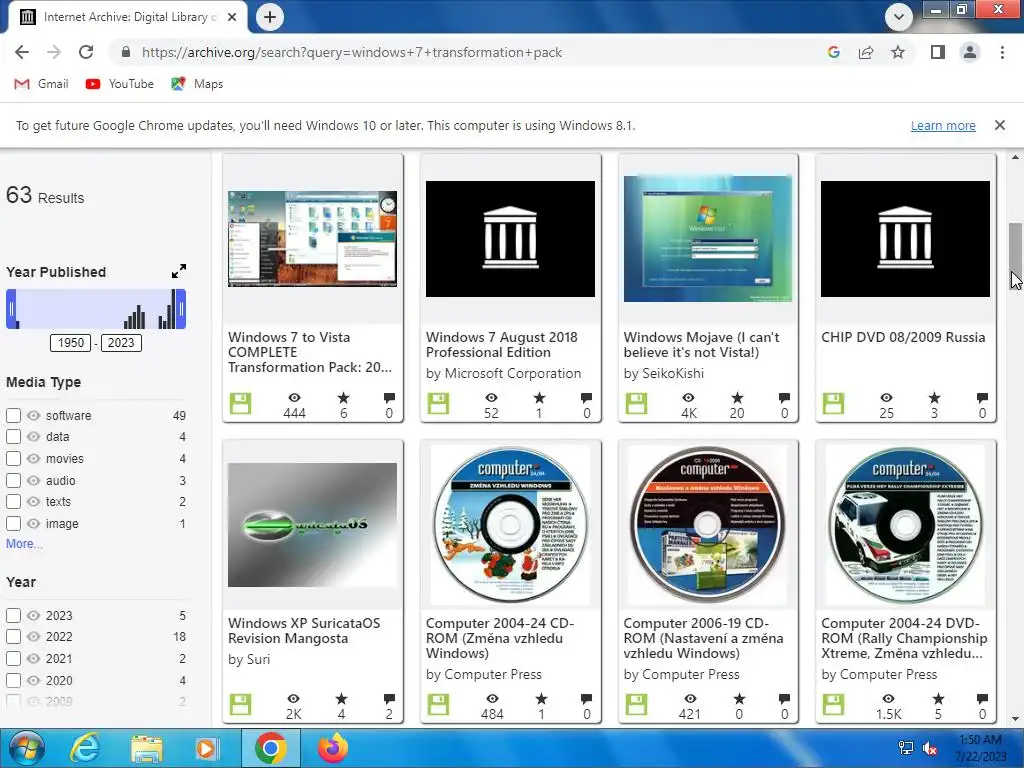Expand the Year Published histogram

(178, 271)
